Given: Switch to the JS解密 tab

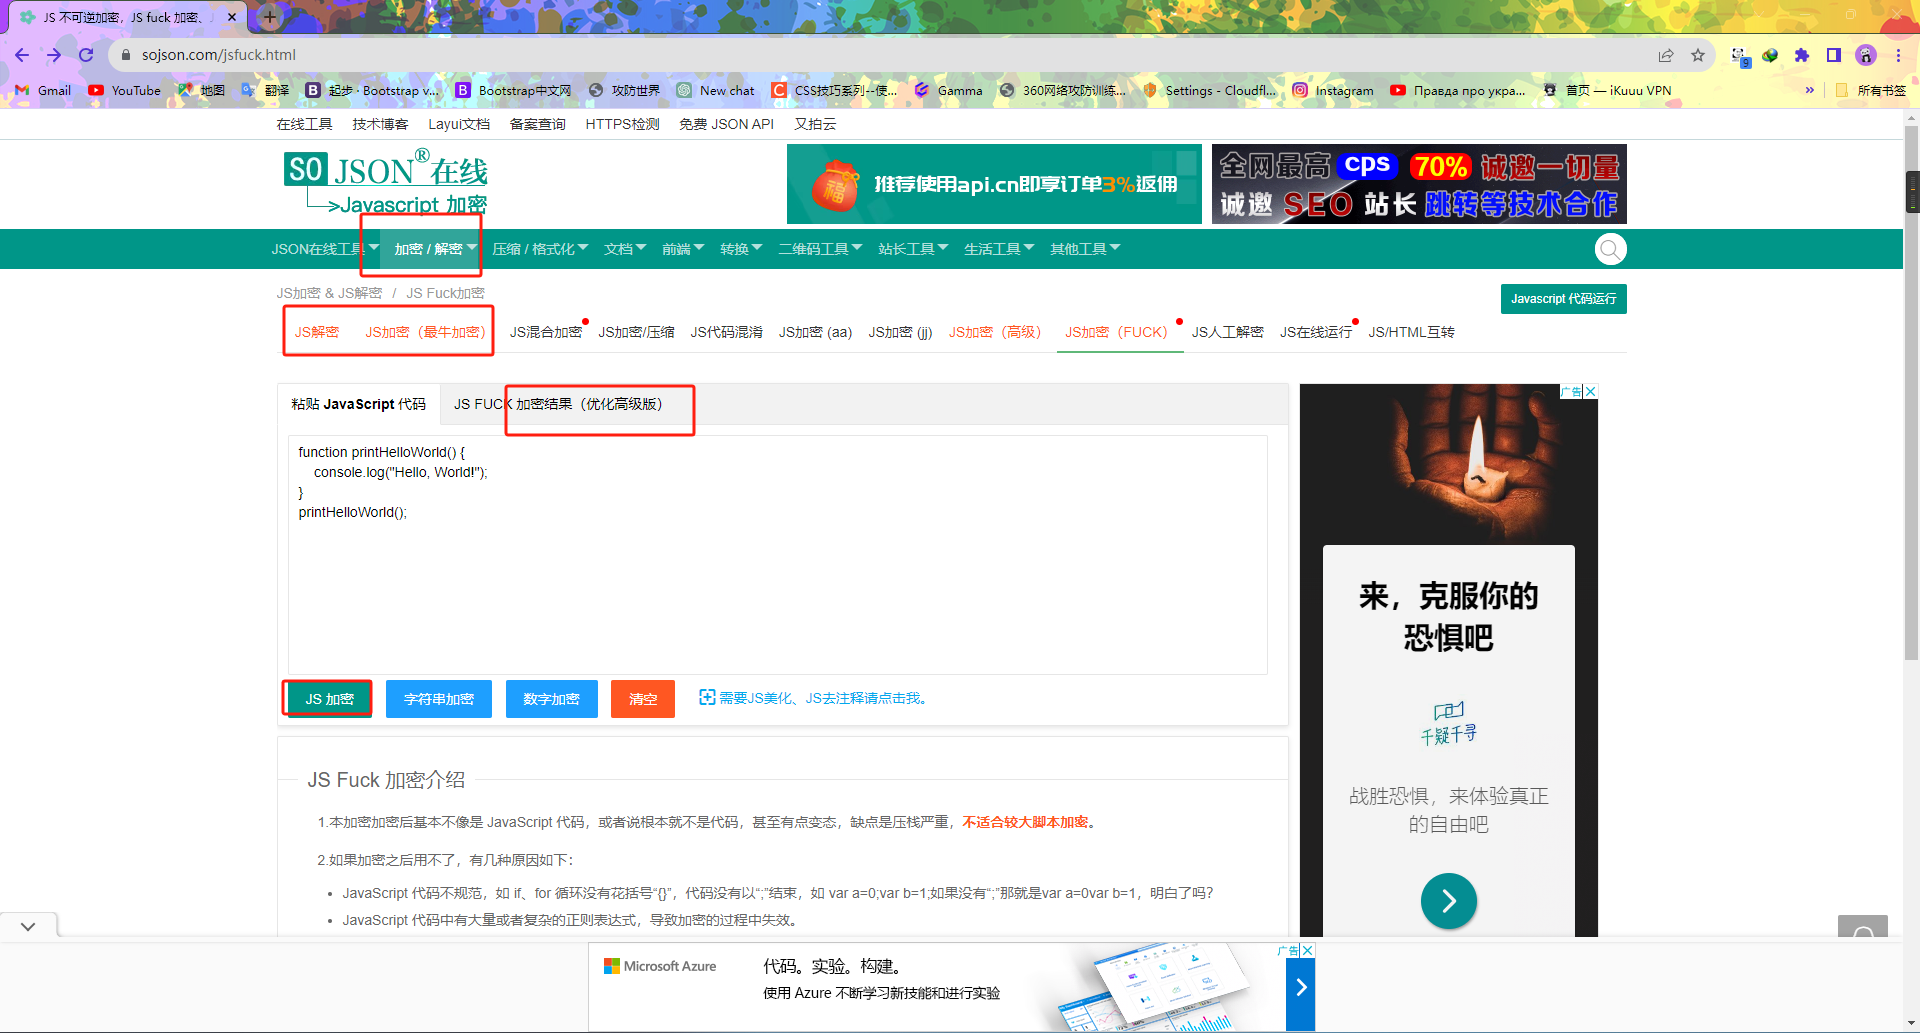Looking at the screenshot, I should (317, 332).
